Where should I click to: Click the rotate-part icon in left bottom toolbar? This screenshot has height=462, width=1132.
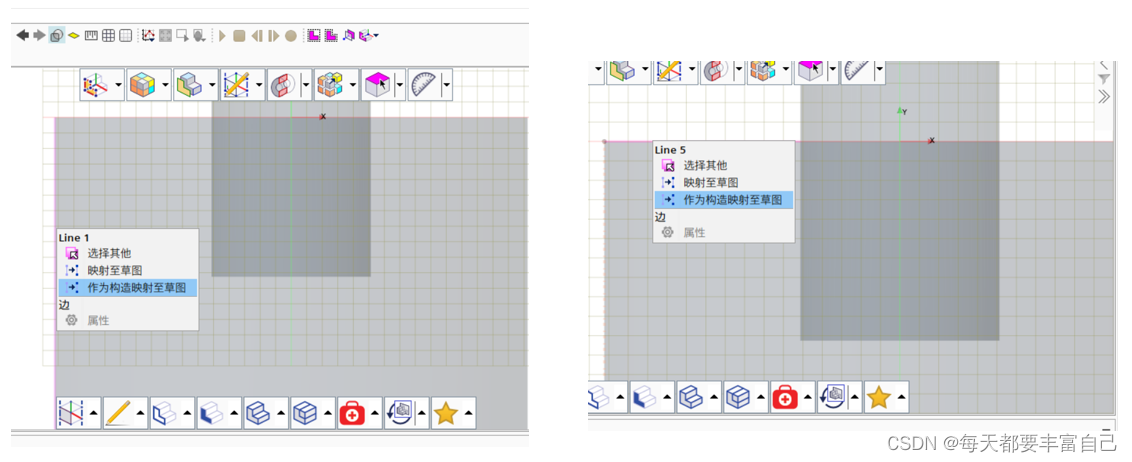pyautogui.click(x=399, y=413)
